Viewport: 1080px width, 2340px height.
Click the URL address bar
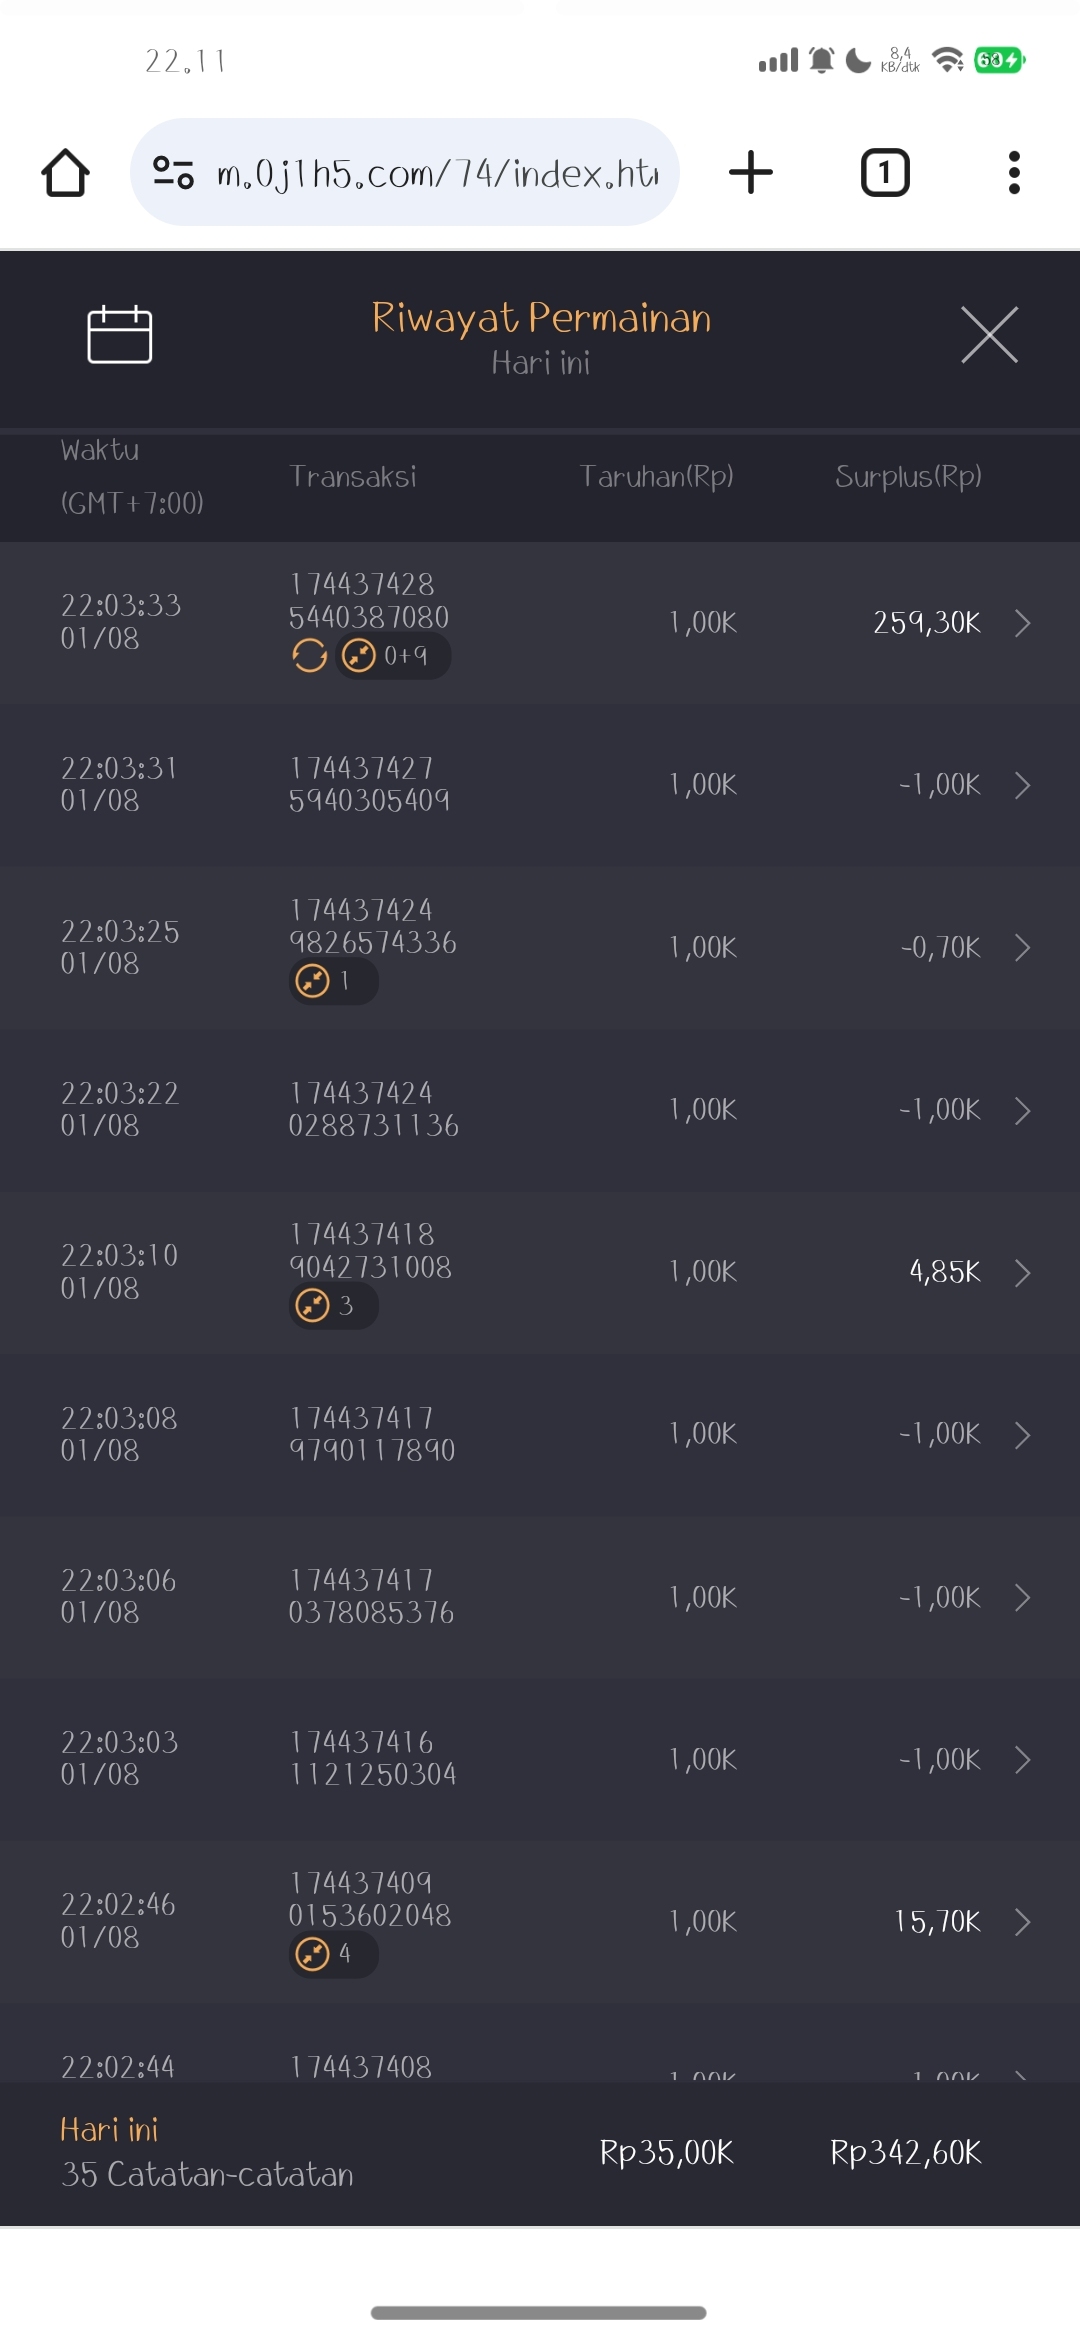click(437, 173)
